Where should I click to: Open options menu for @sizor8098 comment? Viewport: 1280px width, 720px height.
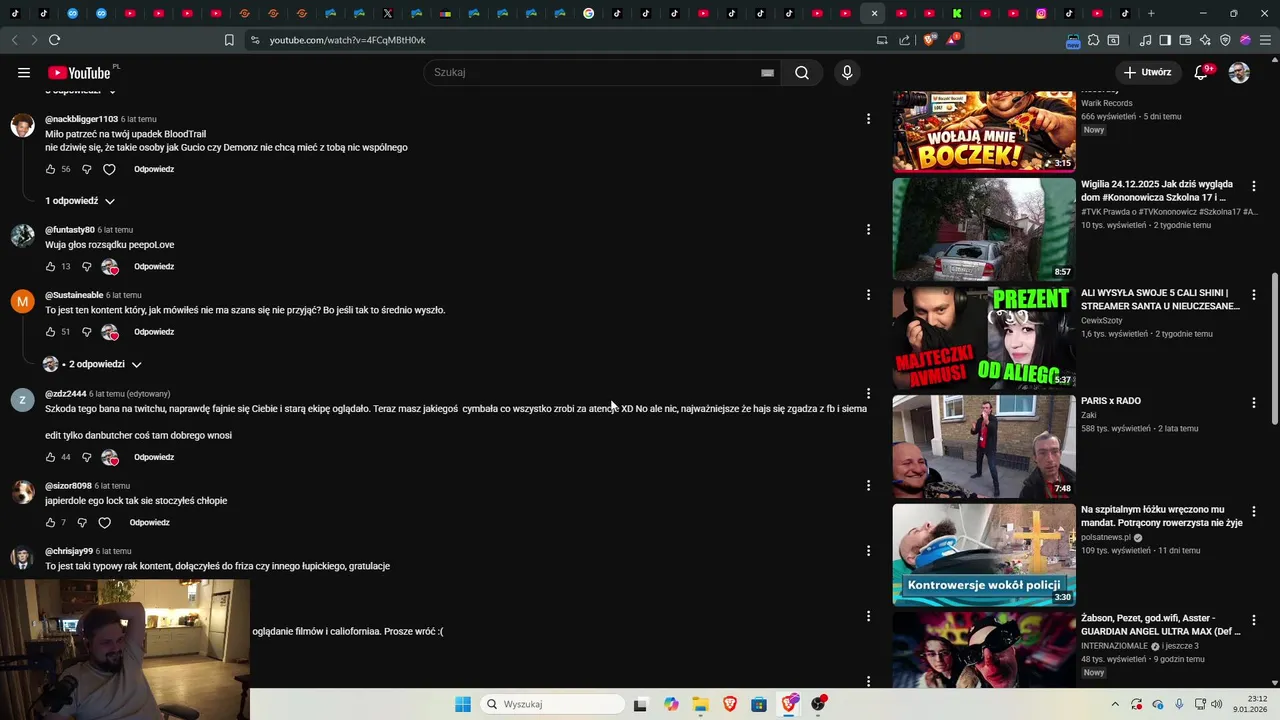click(868, 486)
